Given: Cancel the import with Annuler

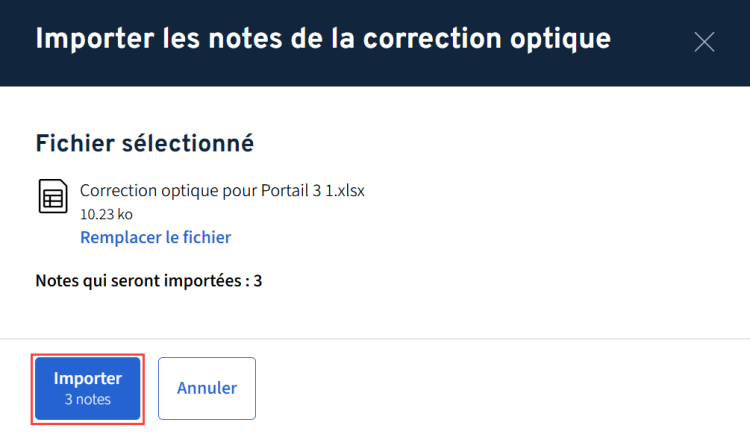Looking at the screenshot, I should click(x=207, y=388).
